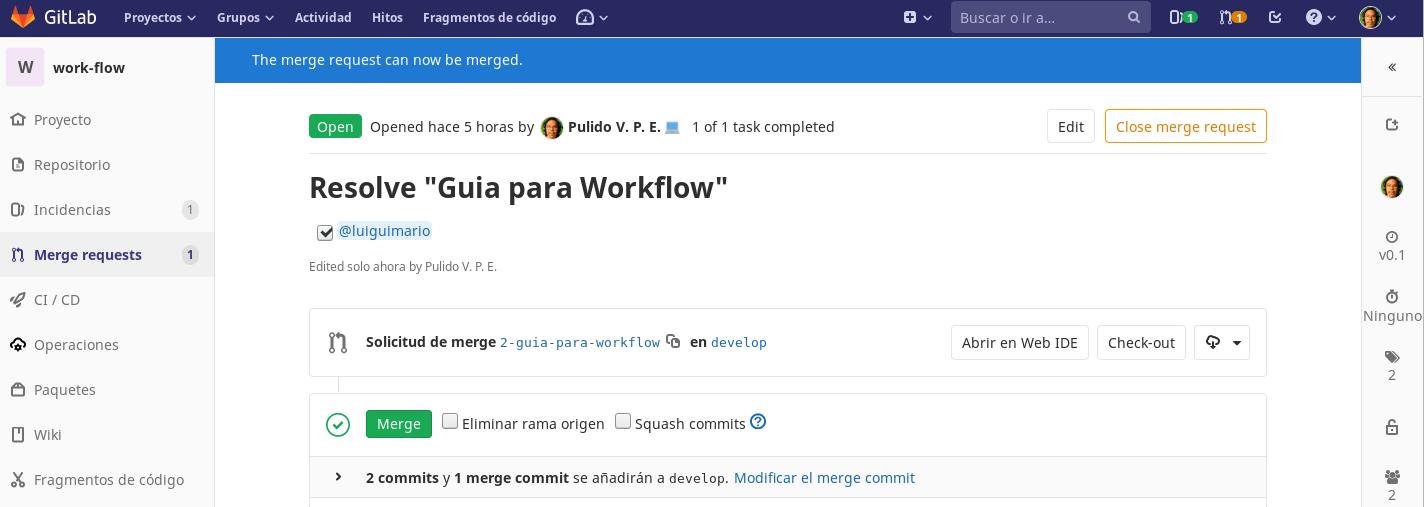The height and width of the screenshot is (507, 1424).
Task: Click the add to-do icon in right sidebar
Action: point(1392,124)
